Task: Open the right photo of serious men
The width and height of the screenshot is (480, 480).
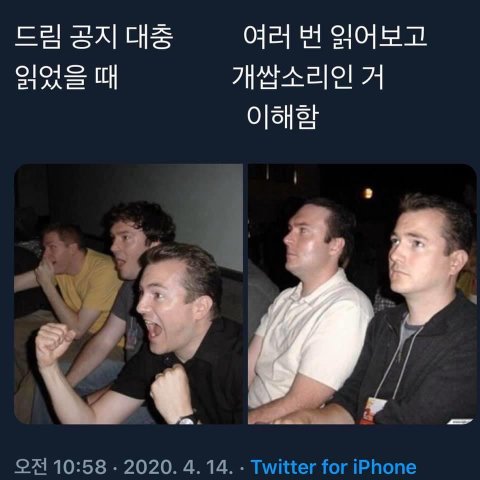Action: pyautogui.click(x=362, y=294)
